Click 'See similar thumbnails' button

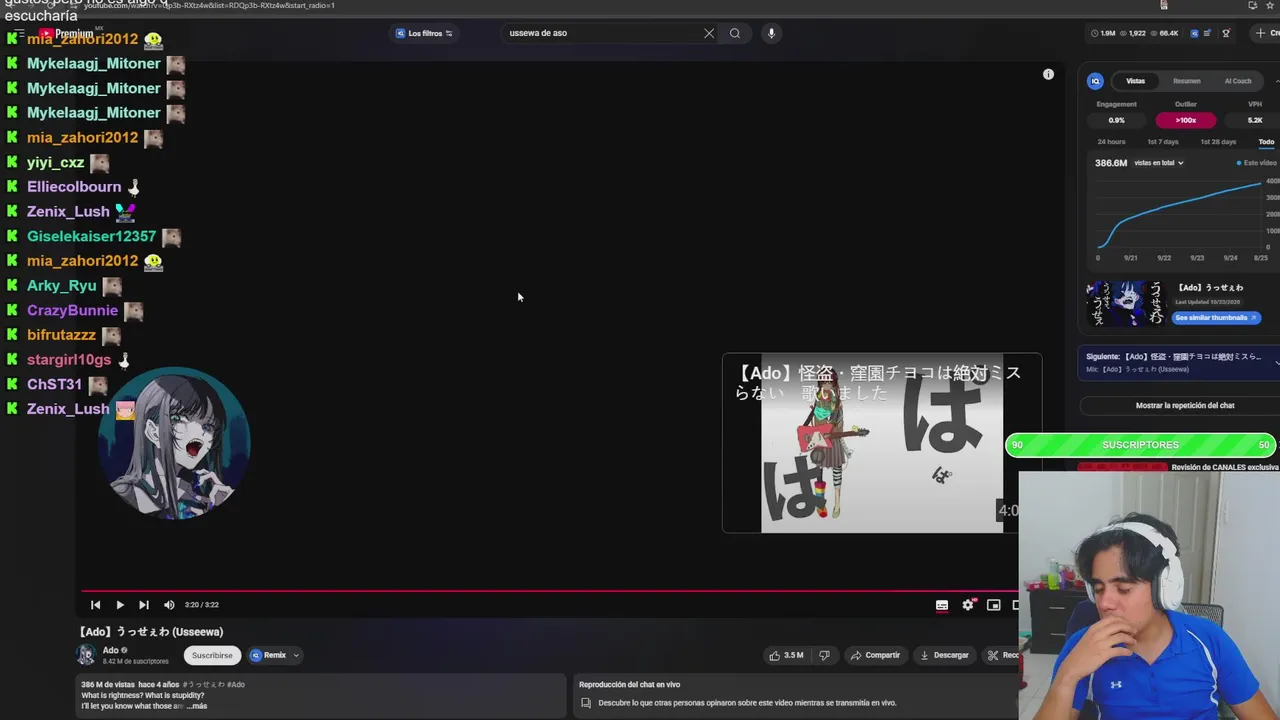(x=1216, y=318)
